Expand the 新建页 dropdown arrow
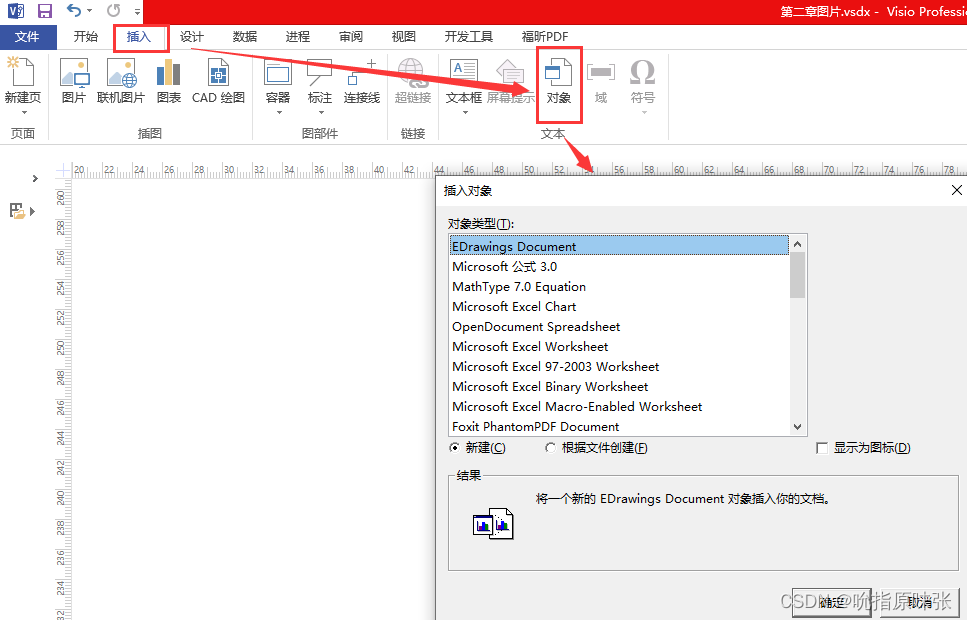 pyautogui.click(x=24, y=112)
